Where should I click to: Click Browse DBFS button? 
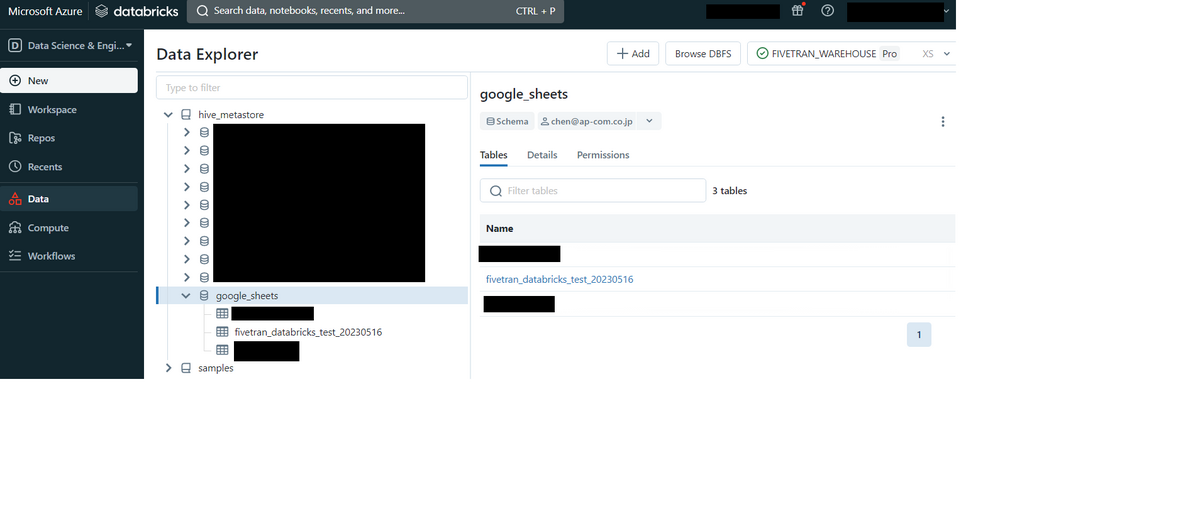click(703, 54)
